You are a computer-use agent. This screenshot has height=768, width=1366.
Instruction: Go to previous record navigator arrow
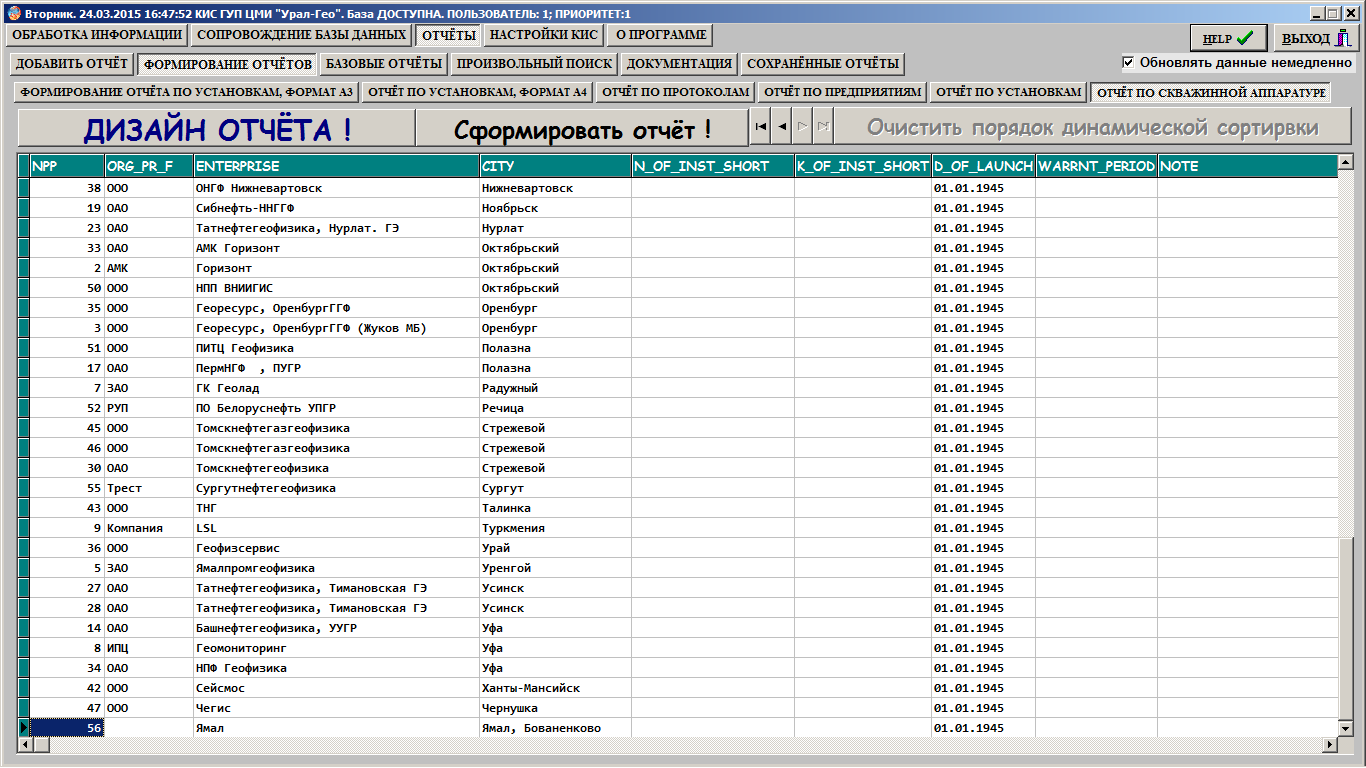(x=782, y=127)
